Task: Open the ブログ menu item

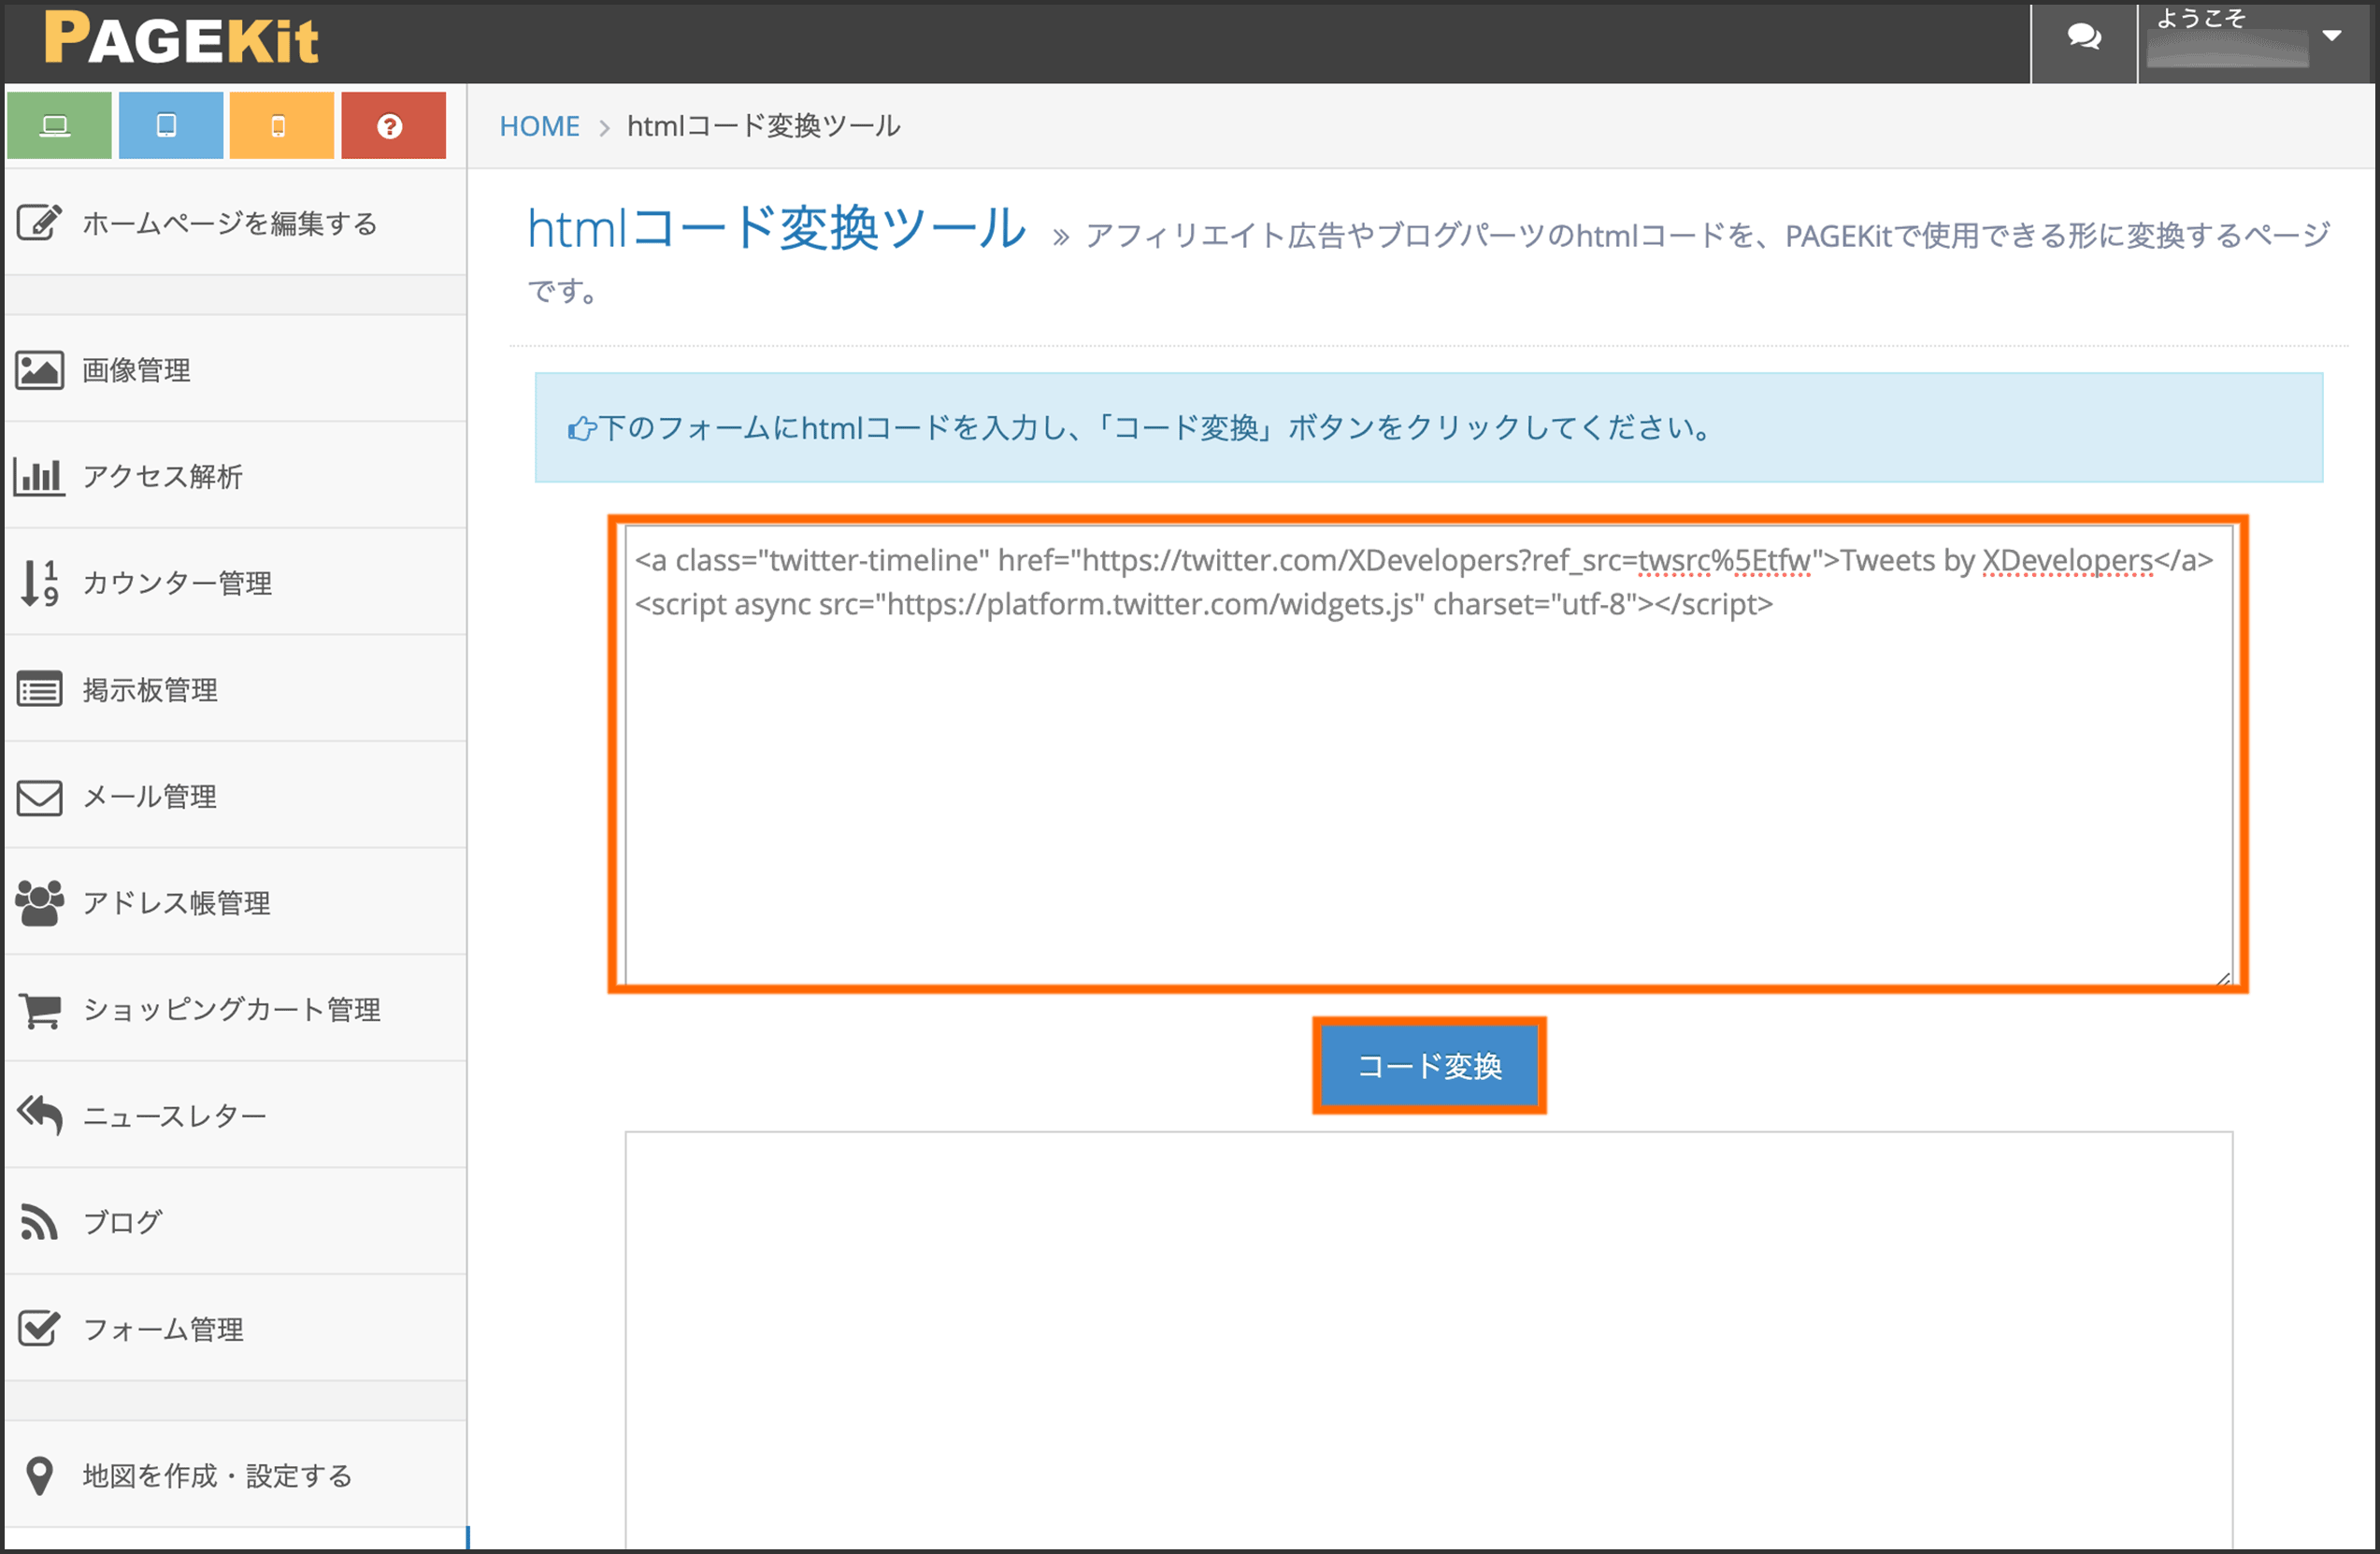Action: pyautogui.click(x=236, y=1222)
